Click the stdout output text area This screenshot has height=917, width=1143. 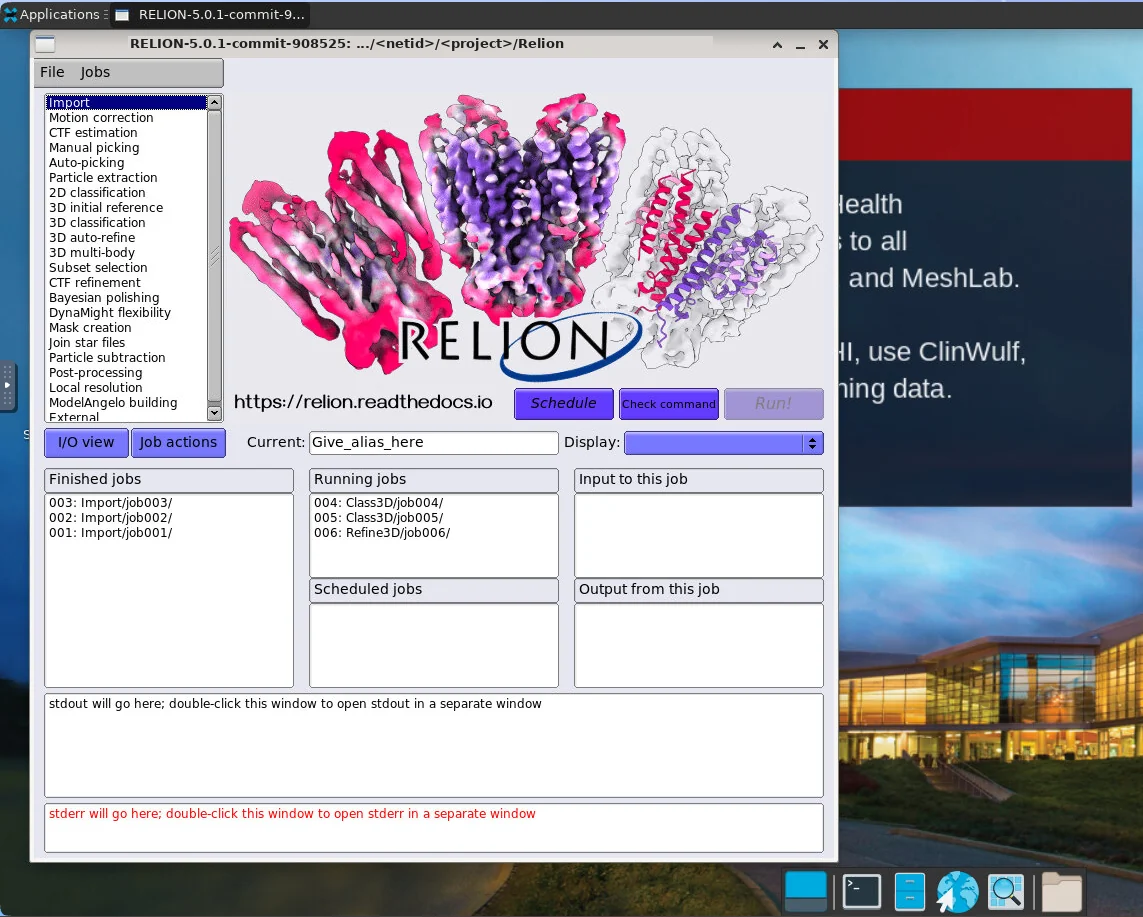[434, 745]
